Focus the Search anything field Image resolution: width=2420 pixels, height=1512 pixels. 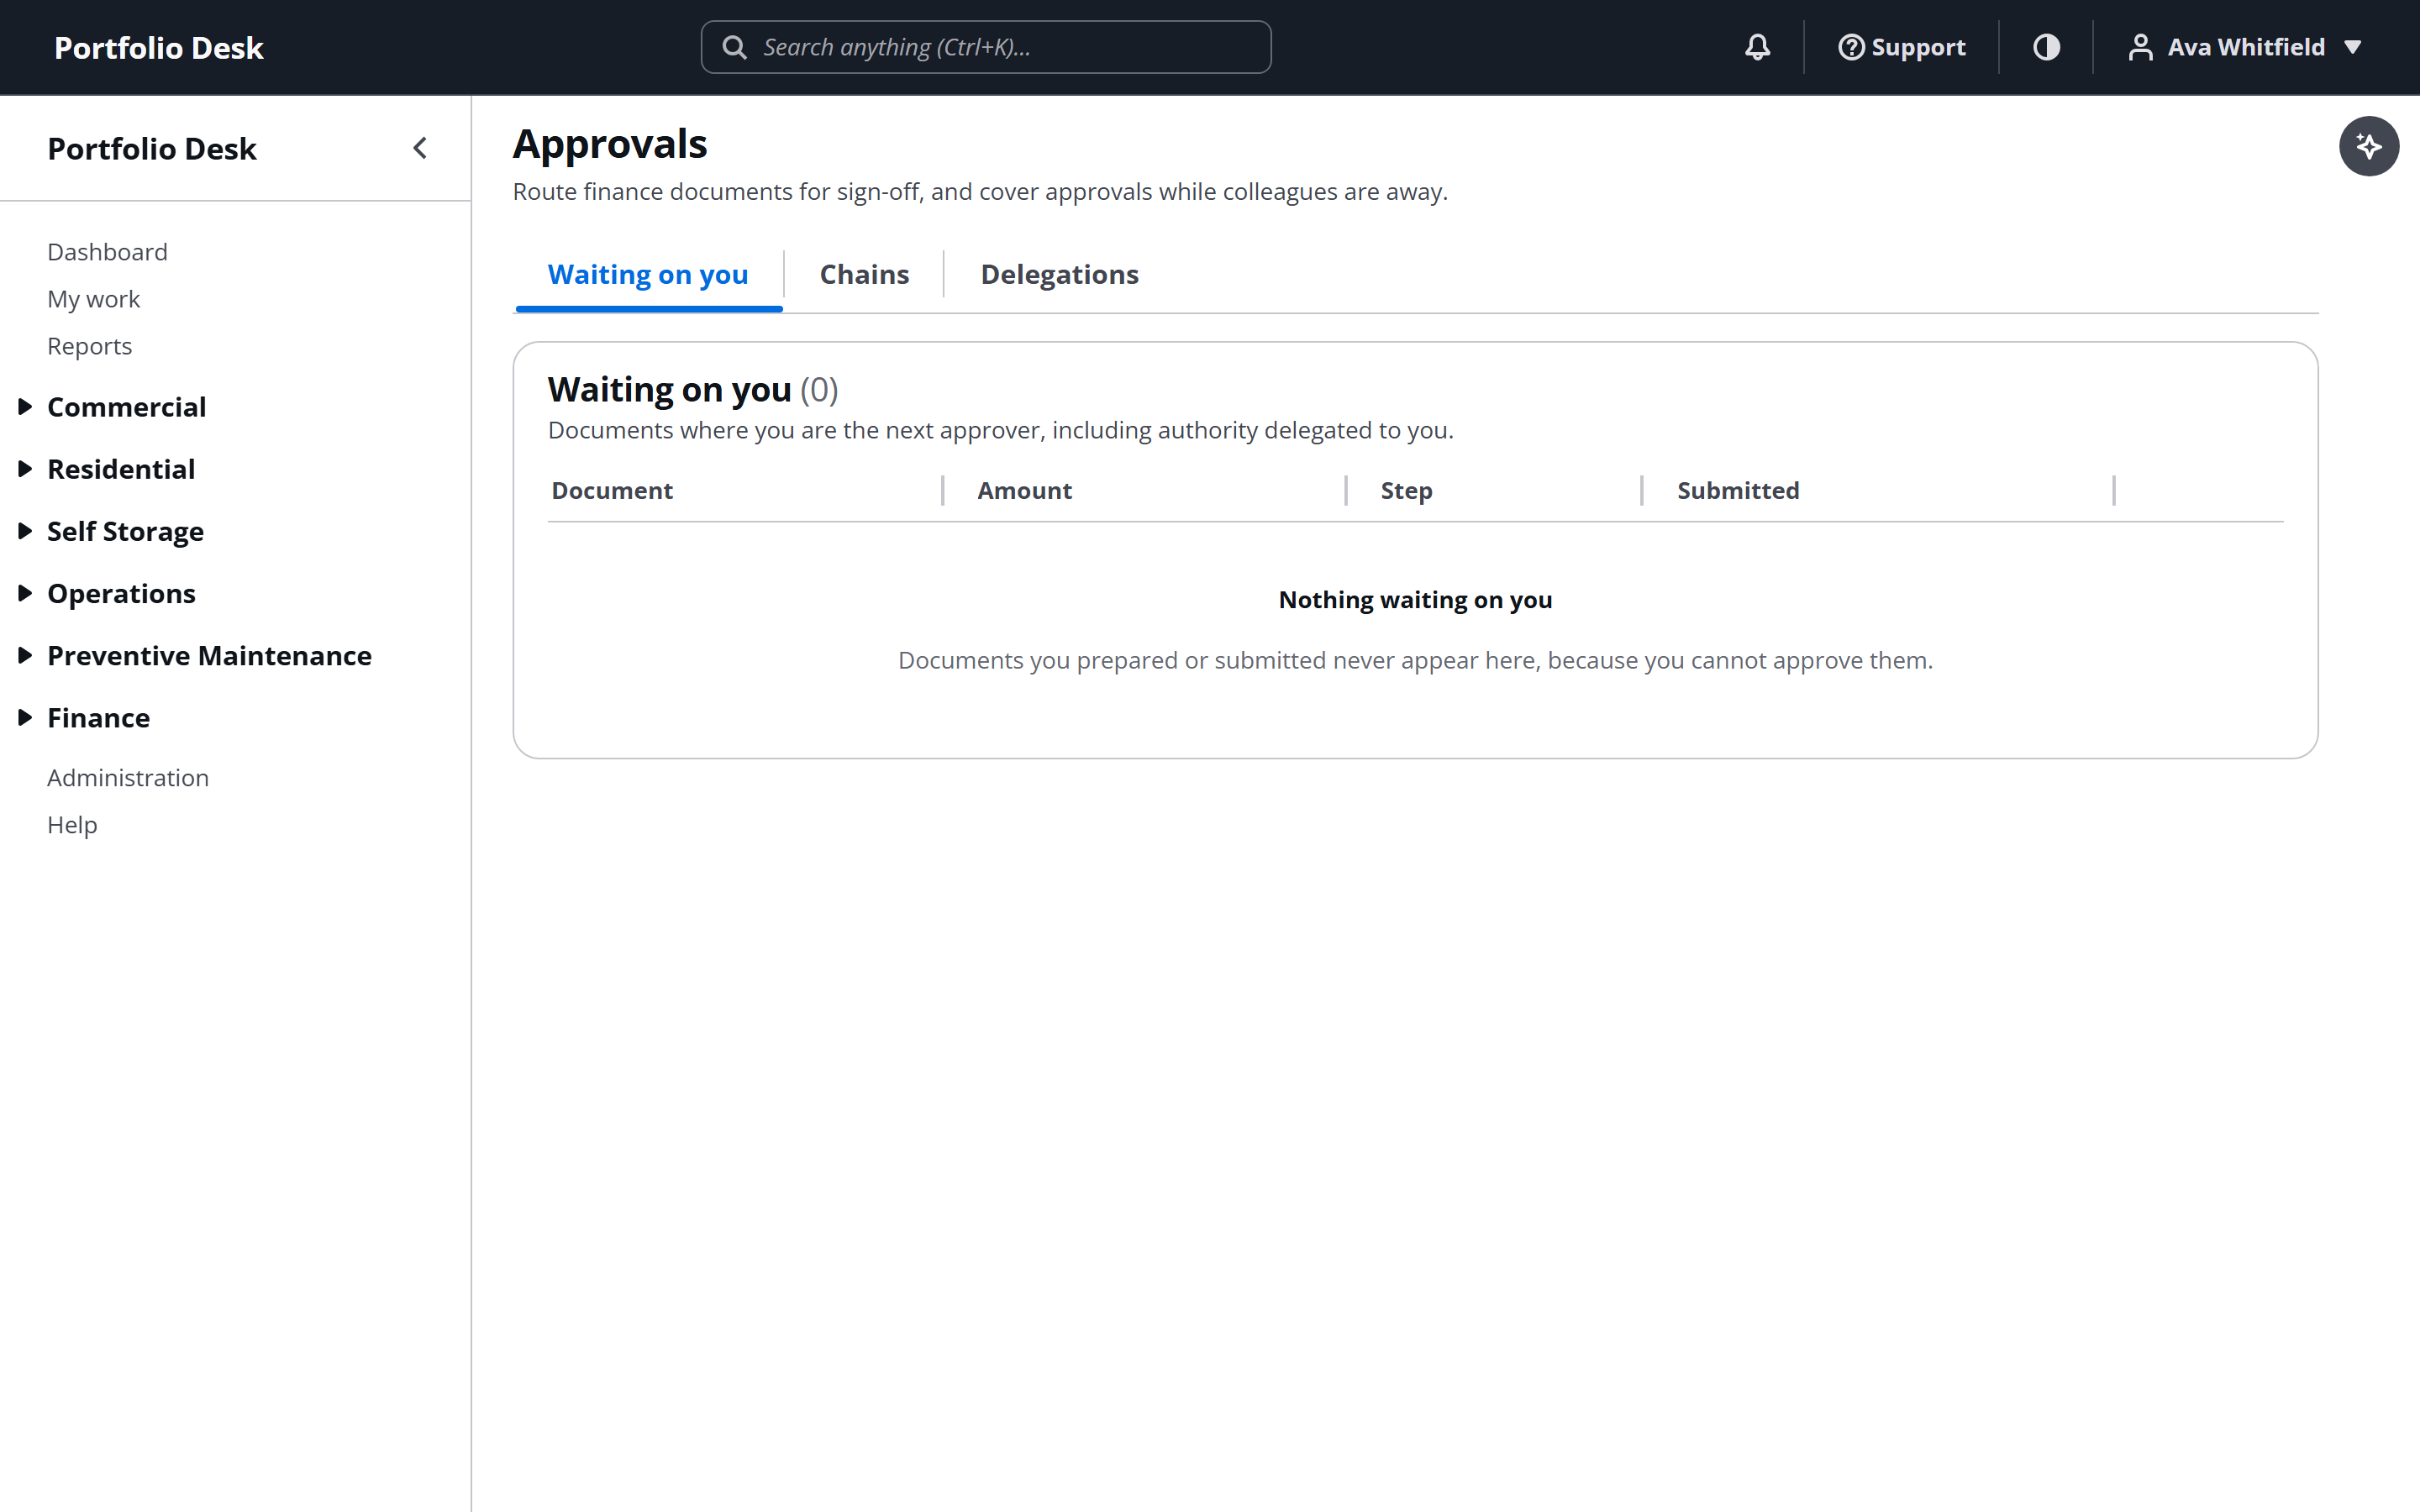pos(986,47)
